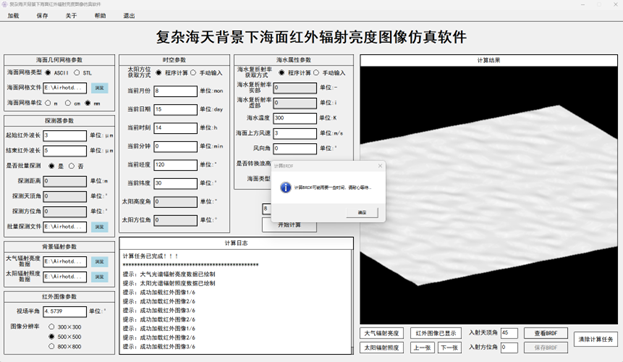This screenshot has height=362, width=623.
Task: Select 手动输入 for seawater refractive index
Action: coord(316,73)
